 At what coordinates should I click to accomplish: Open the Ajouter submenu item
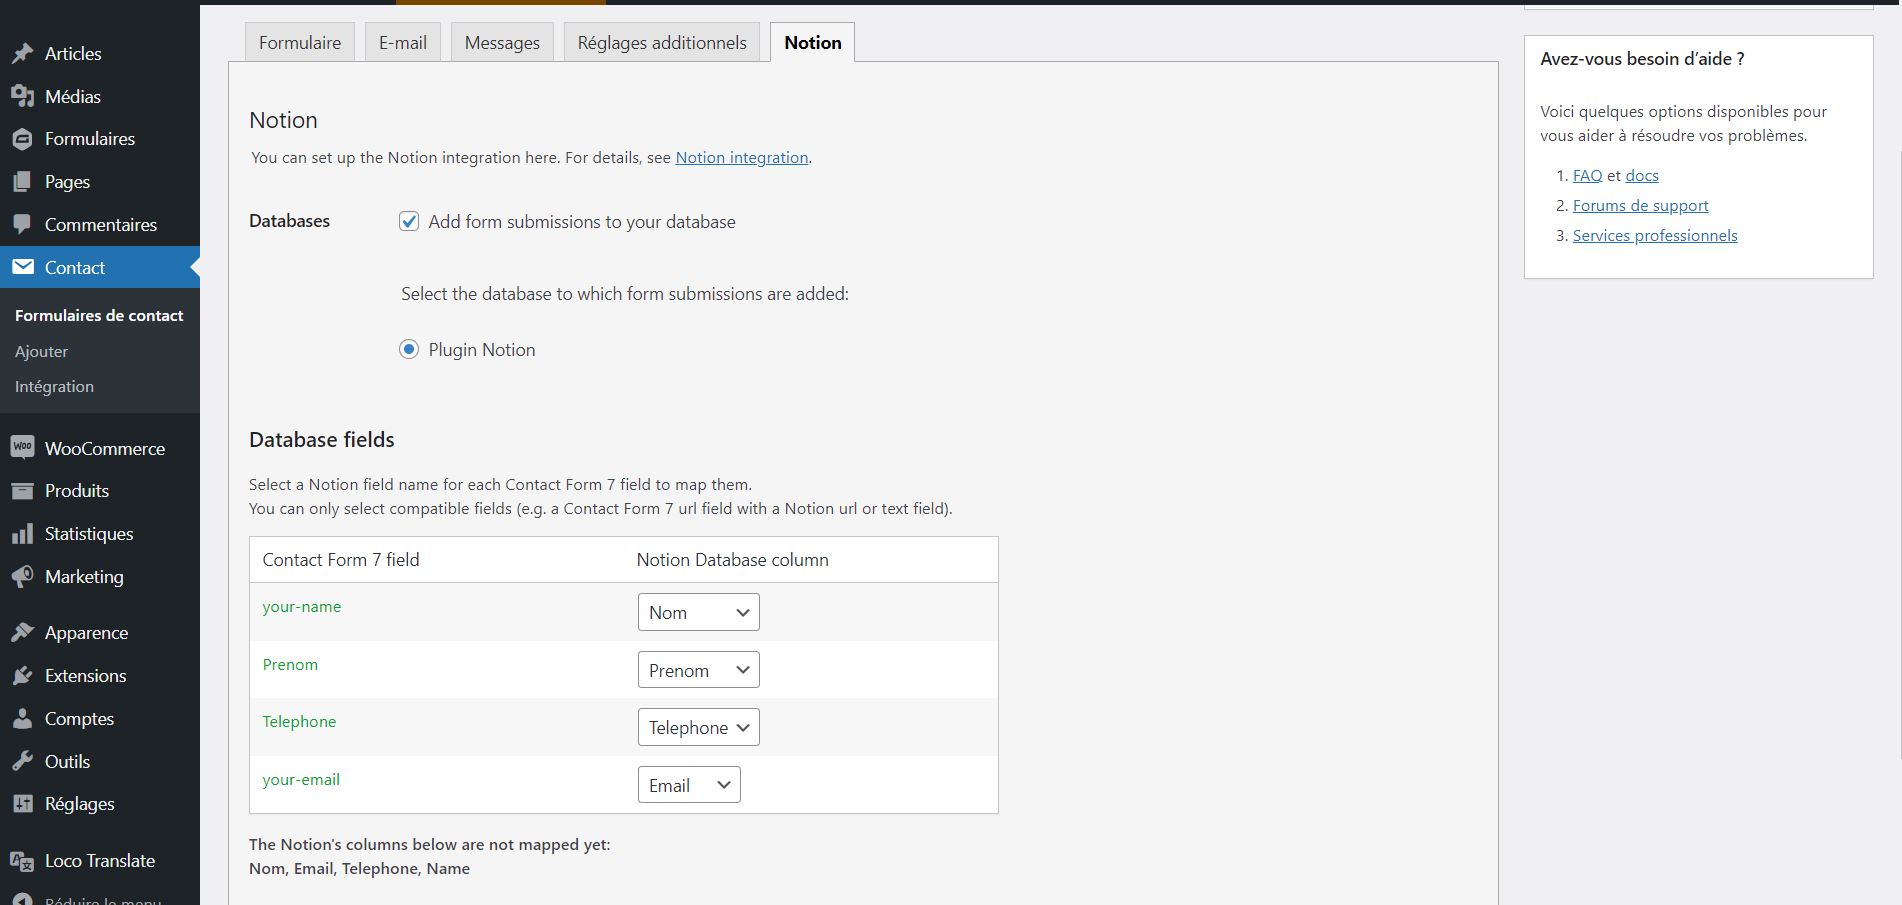coord(42,351)
